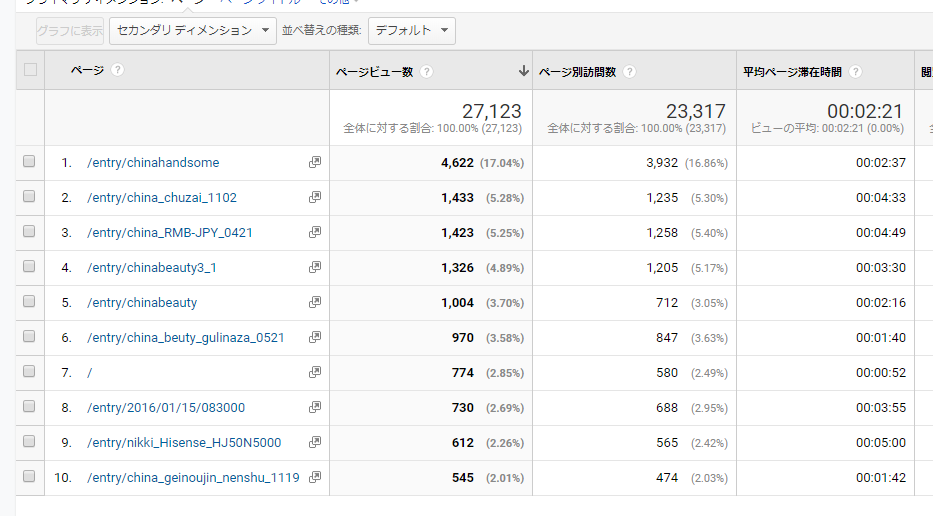Check the box for nikki_Hisense_HJ50N5000
The width and height of the screenshot is (933, 516).
pyautogui.click(x=29, y=442)
